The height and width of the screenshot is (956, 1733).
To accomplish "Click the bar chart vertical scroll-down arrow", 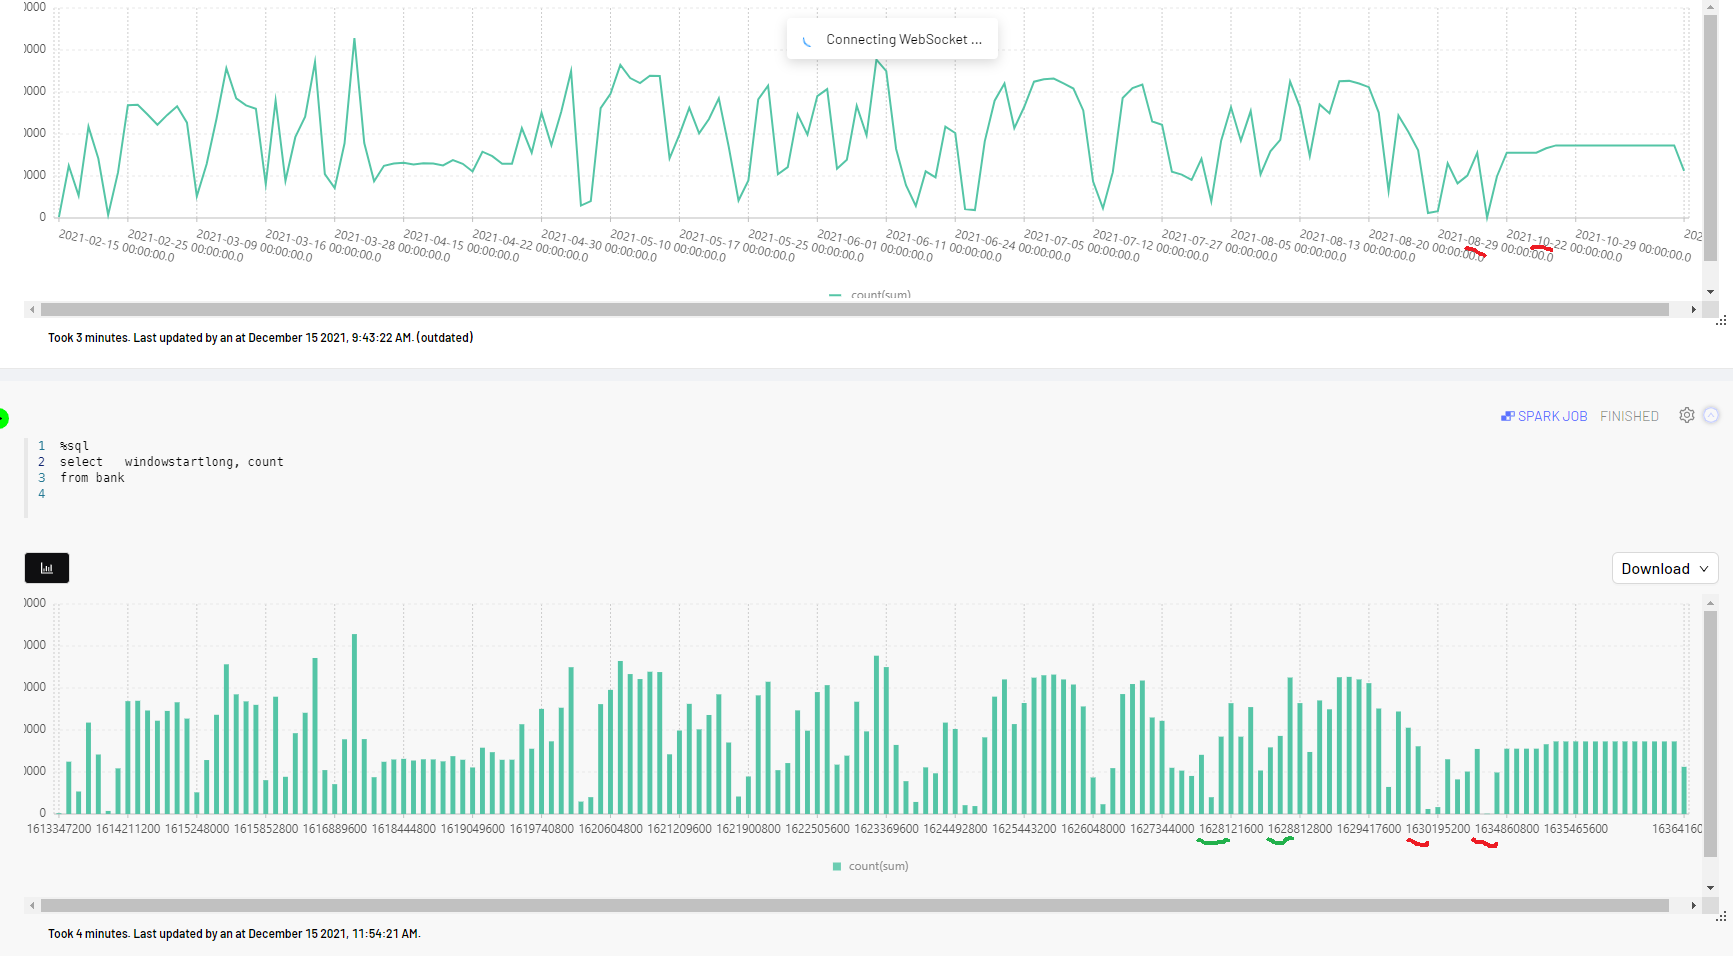I will (x=1710, y=887).
